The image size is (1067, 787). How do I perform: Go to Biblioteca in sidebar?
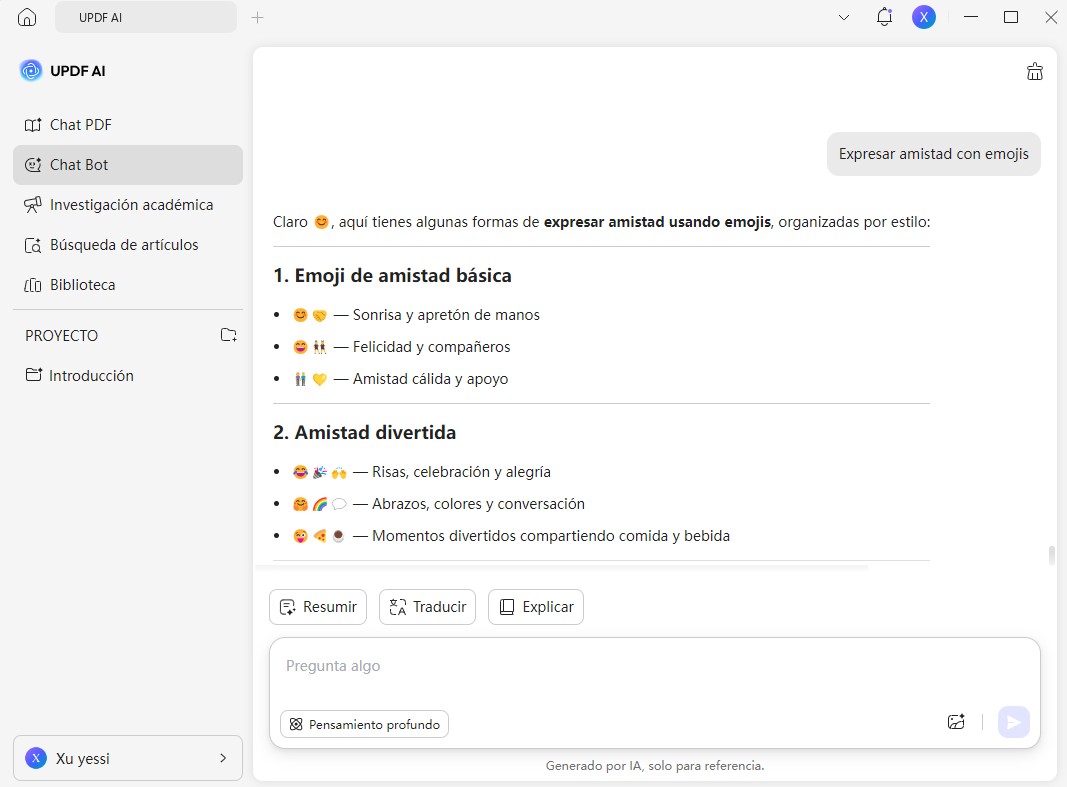click(82, 285)
